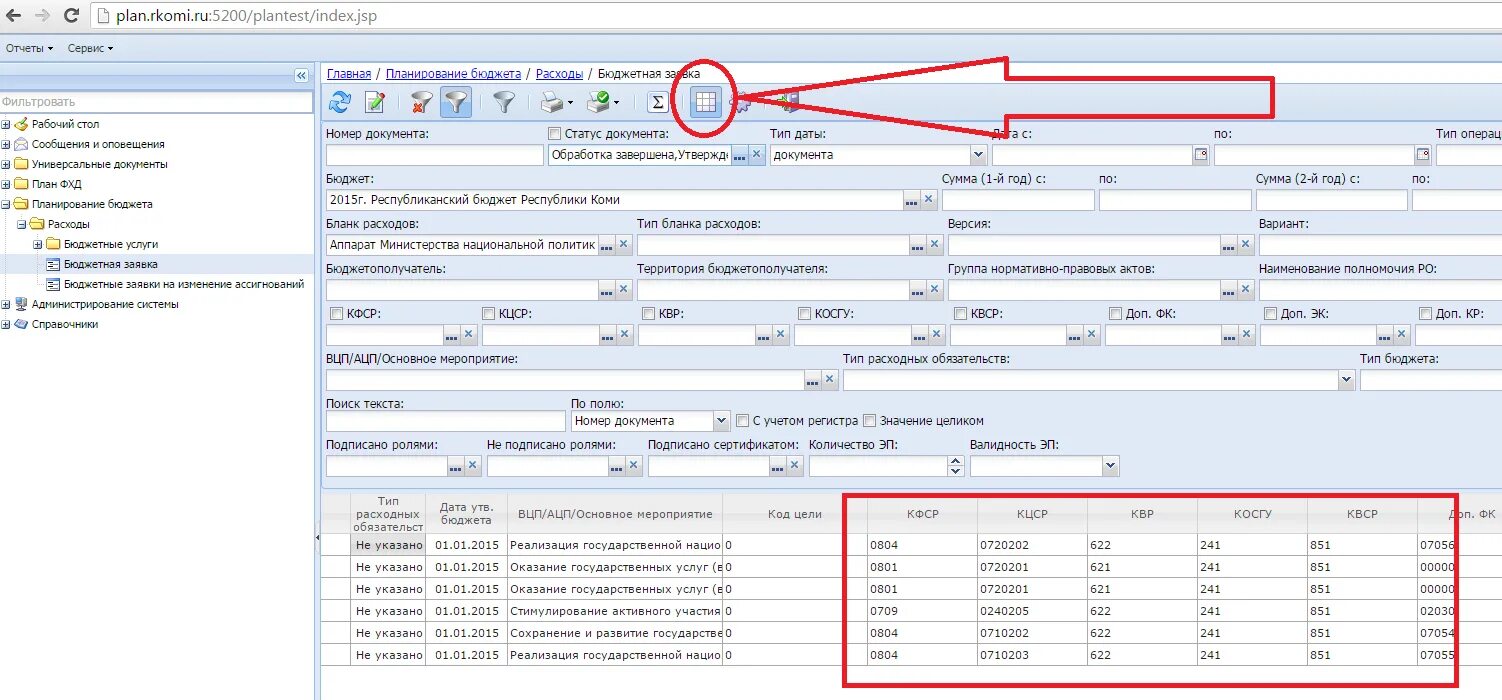The image size is (1502, 700).
Task: Clear Подписано ролями field with X
Action: [473, 466]
